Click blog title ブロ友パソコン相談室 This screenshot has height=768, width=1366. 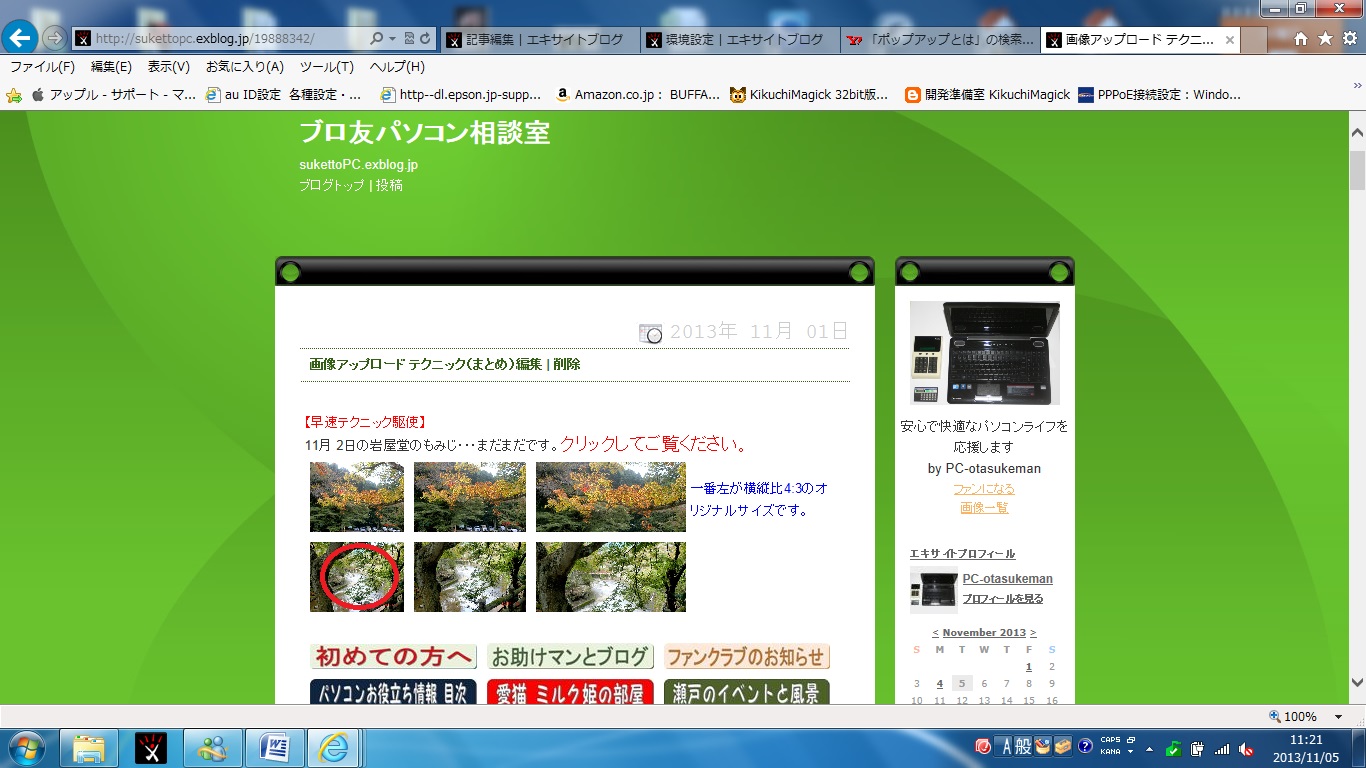(x=424, y=132)
